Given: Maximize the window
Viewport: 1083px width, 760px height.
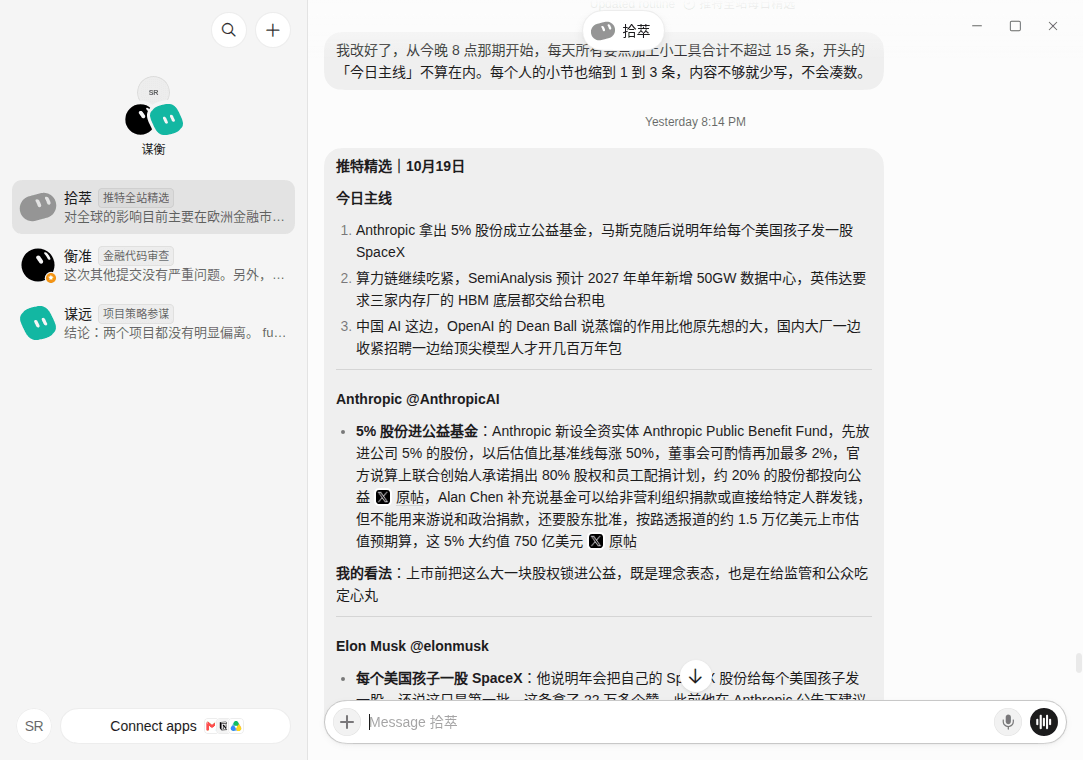Looking at the screenshot, I should [1015, 26].
